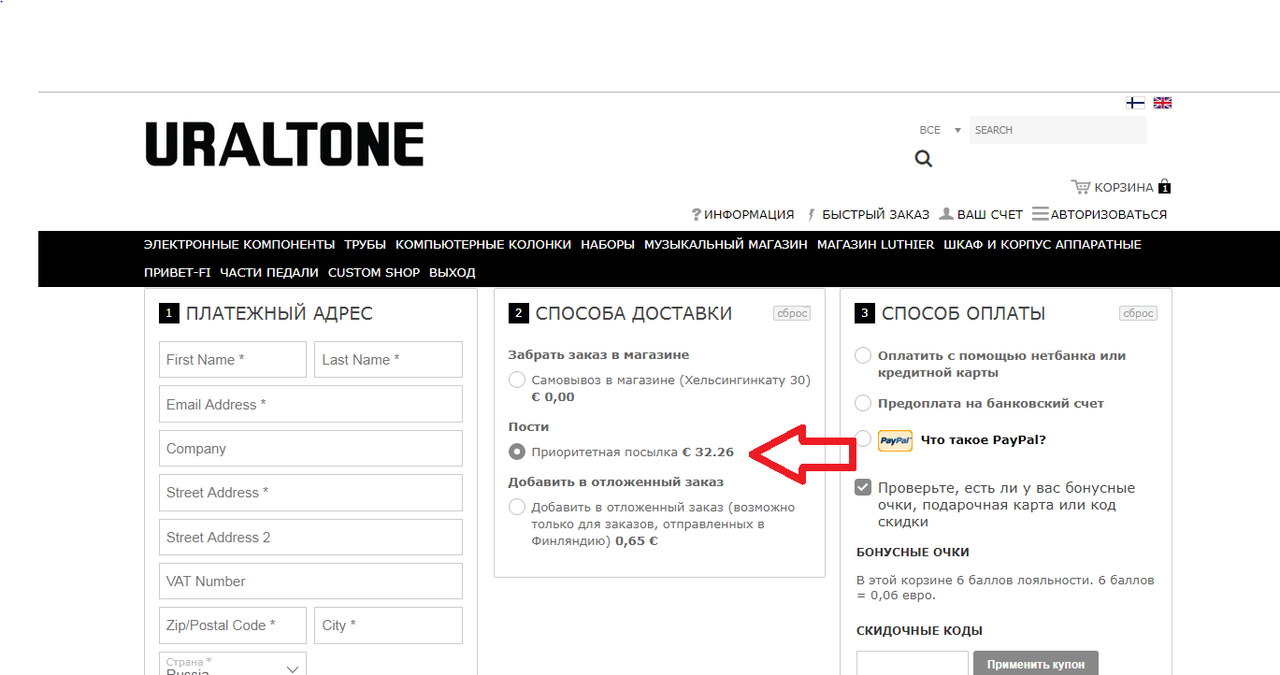Click the PayPal logo
Image resolution: width=1280 pixels, height=675 pixels.
coord(895,440)
